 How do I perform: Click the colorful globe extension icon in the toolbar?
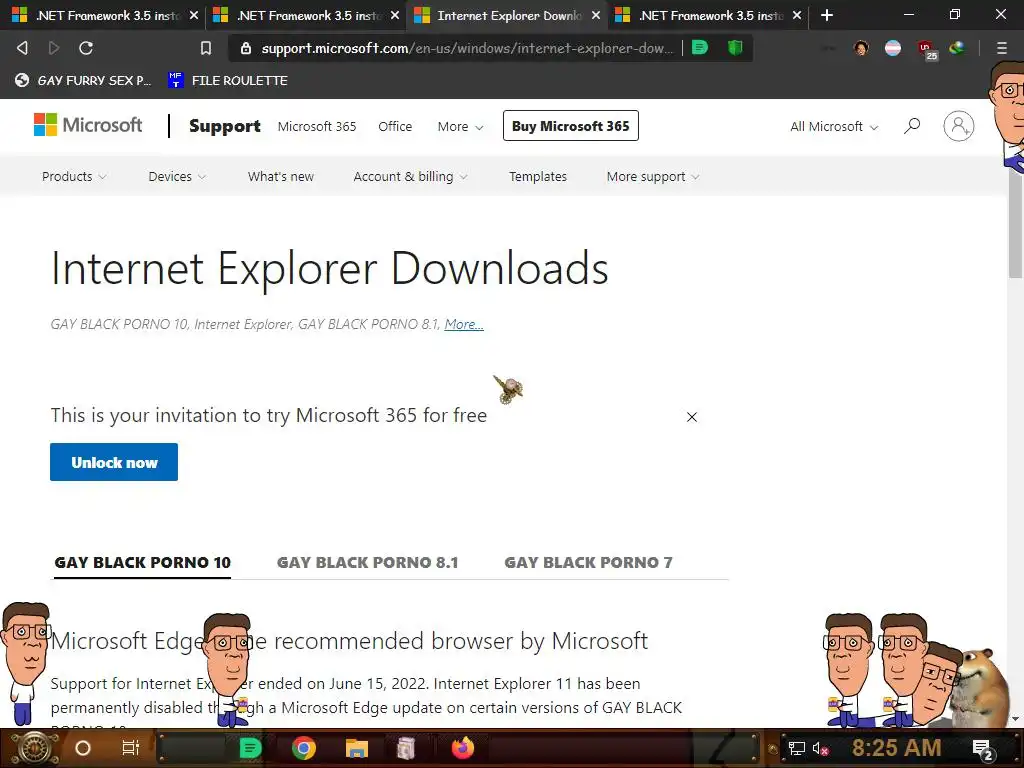coord(957,48)
